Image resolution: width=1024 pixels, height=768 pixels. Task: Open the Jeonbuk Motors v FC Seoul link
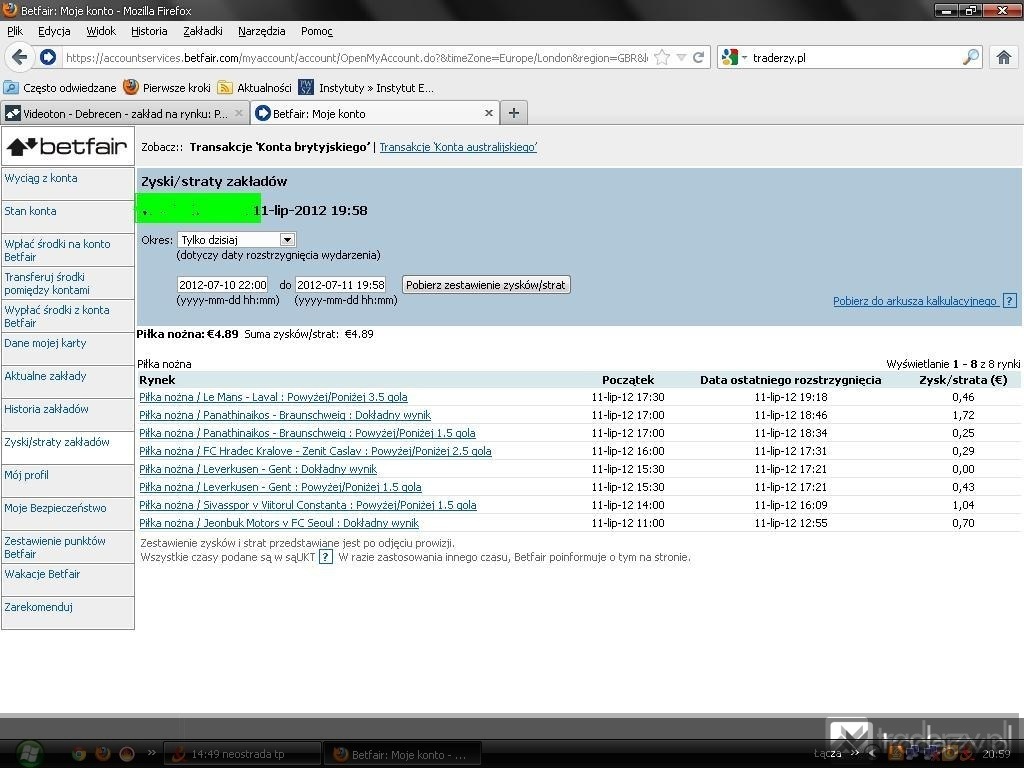point(279,523)
